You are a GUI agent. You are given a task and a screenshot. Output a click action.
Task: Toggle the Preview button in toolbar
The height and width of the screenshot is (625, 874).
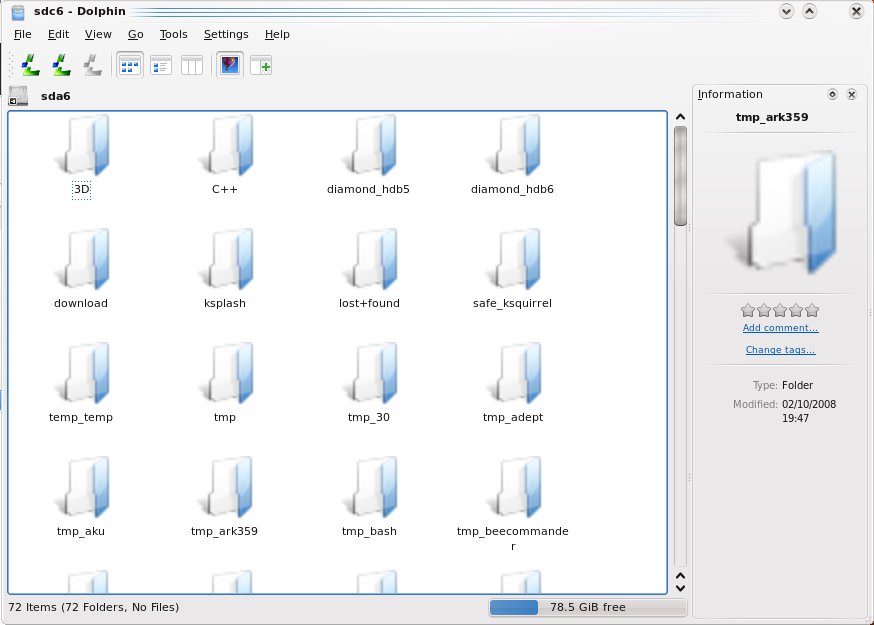point(229,66)
